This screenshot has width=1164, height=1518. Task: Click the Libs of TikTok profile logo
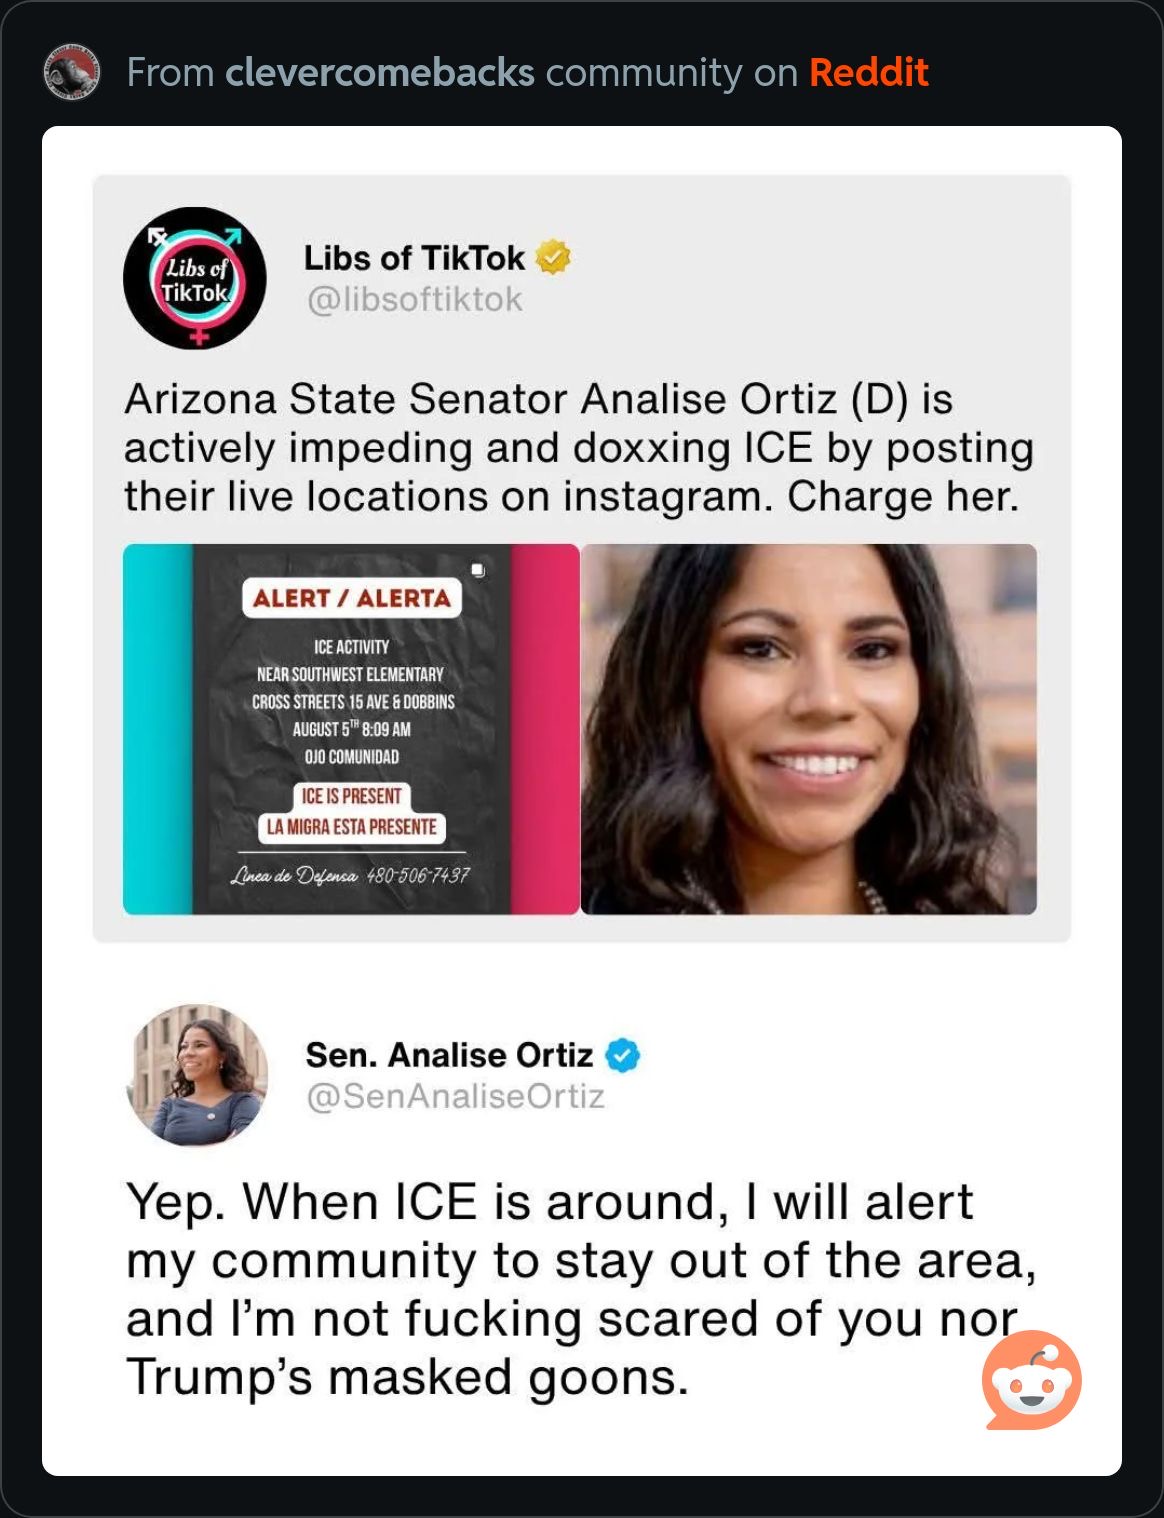195,278
